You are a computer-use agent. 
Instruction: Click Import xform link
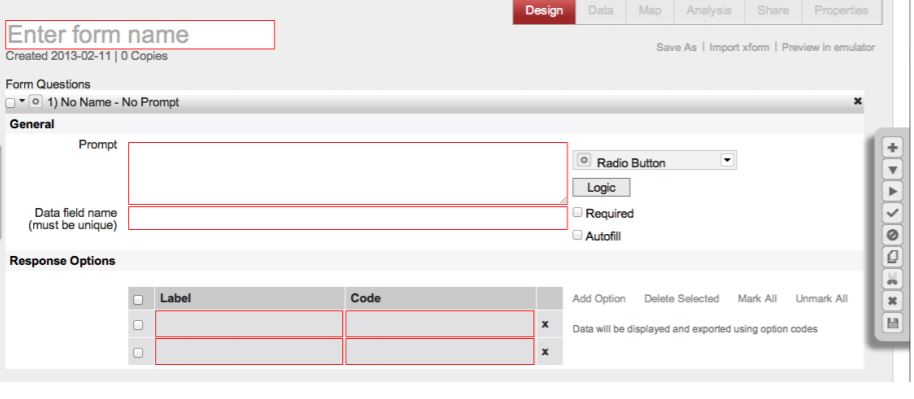point(739,48)
